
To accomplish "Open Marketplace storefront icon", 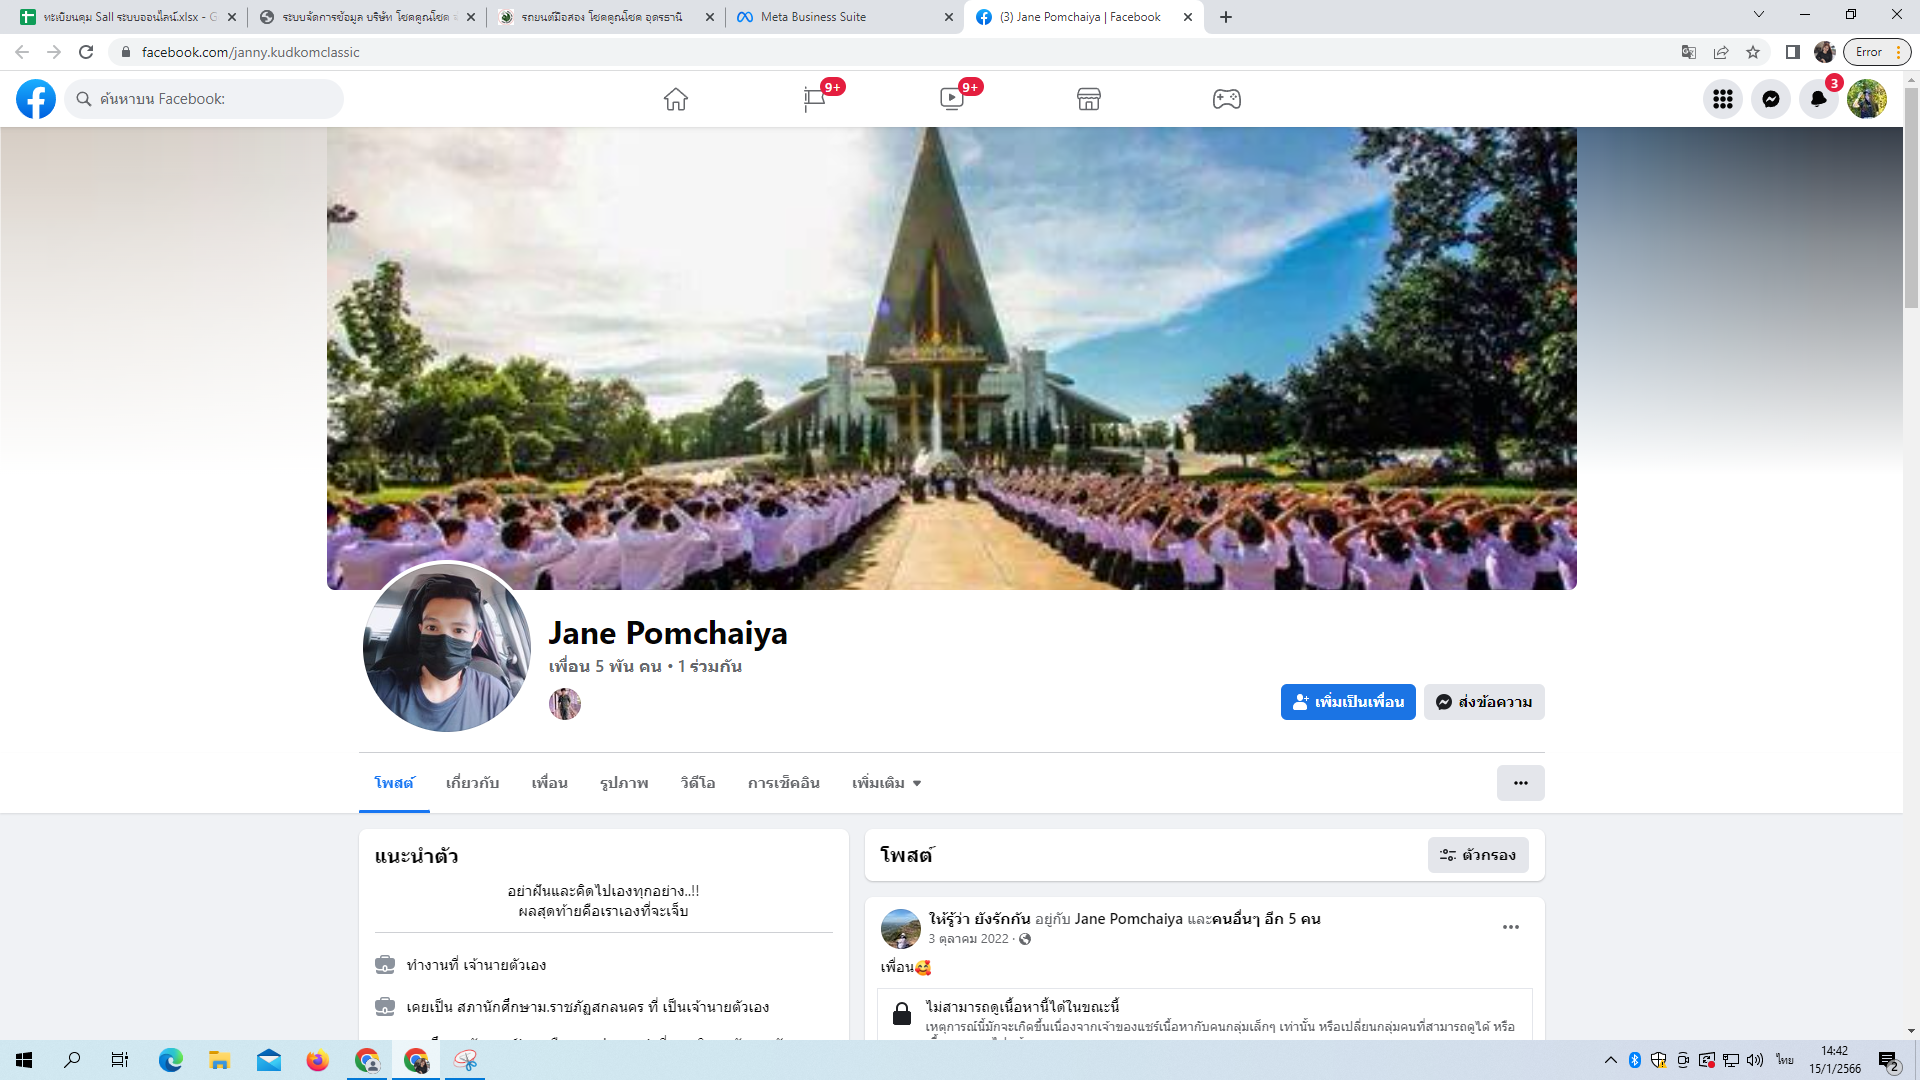I will (1089, 99).
